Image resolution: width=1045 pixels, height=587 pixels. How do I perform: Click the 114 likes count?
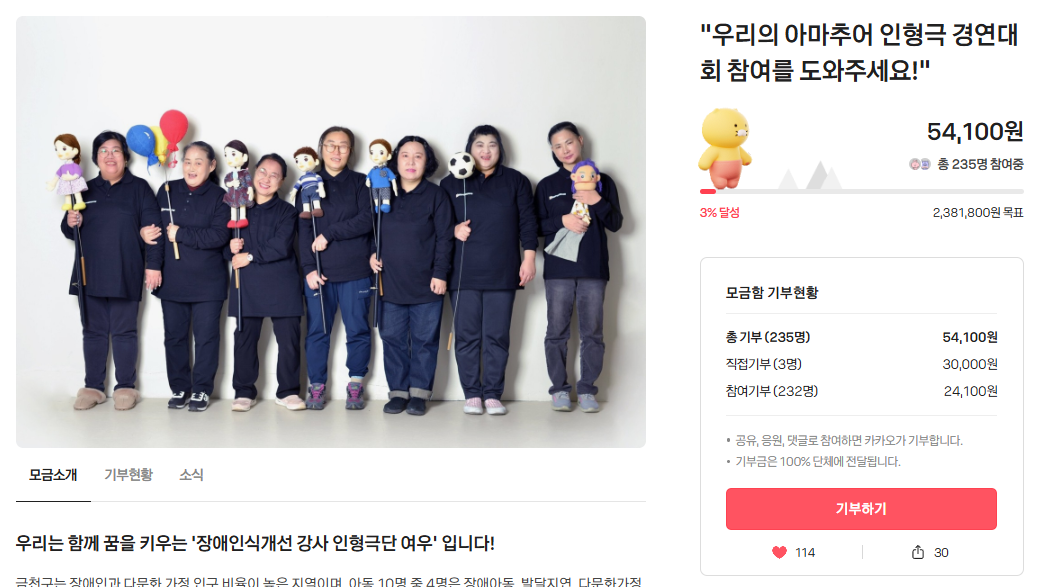805,552
